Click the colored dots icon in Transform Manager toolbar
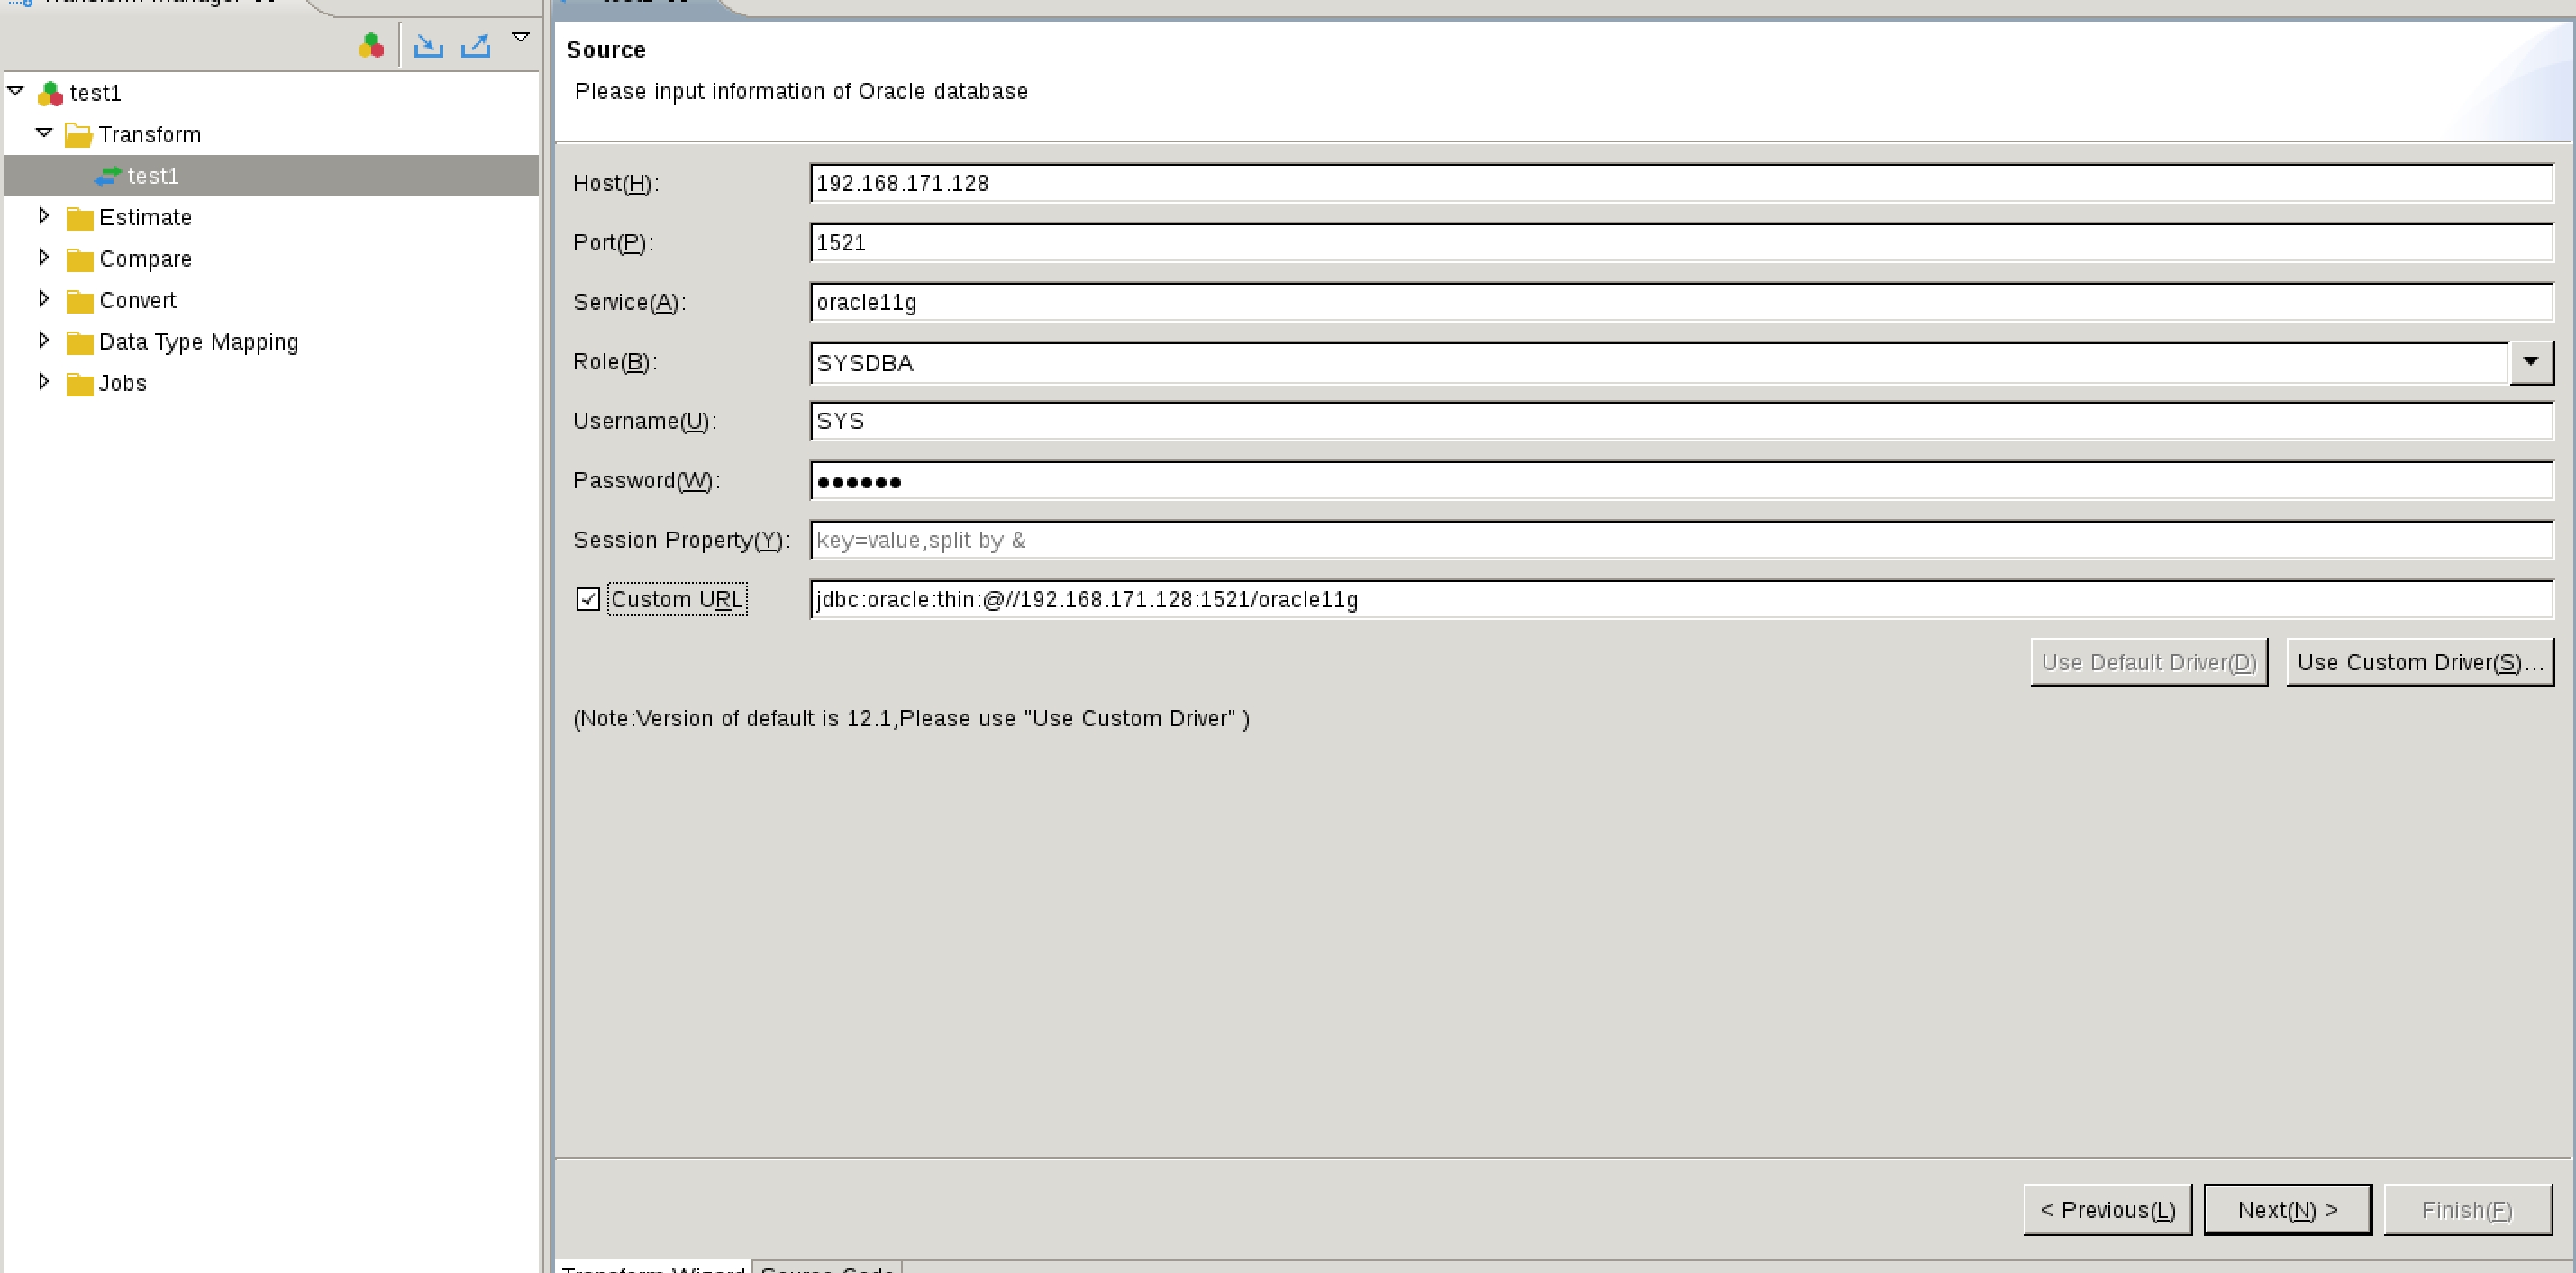Image resolution: width=2576 pixels, height=1273 pixels. coord(371,45)
